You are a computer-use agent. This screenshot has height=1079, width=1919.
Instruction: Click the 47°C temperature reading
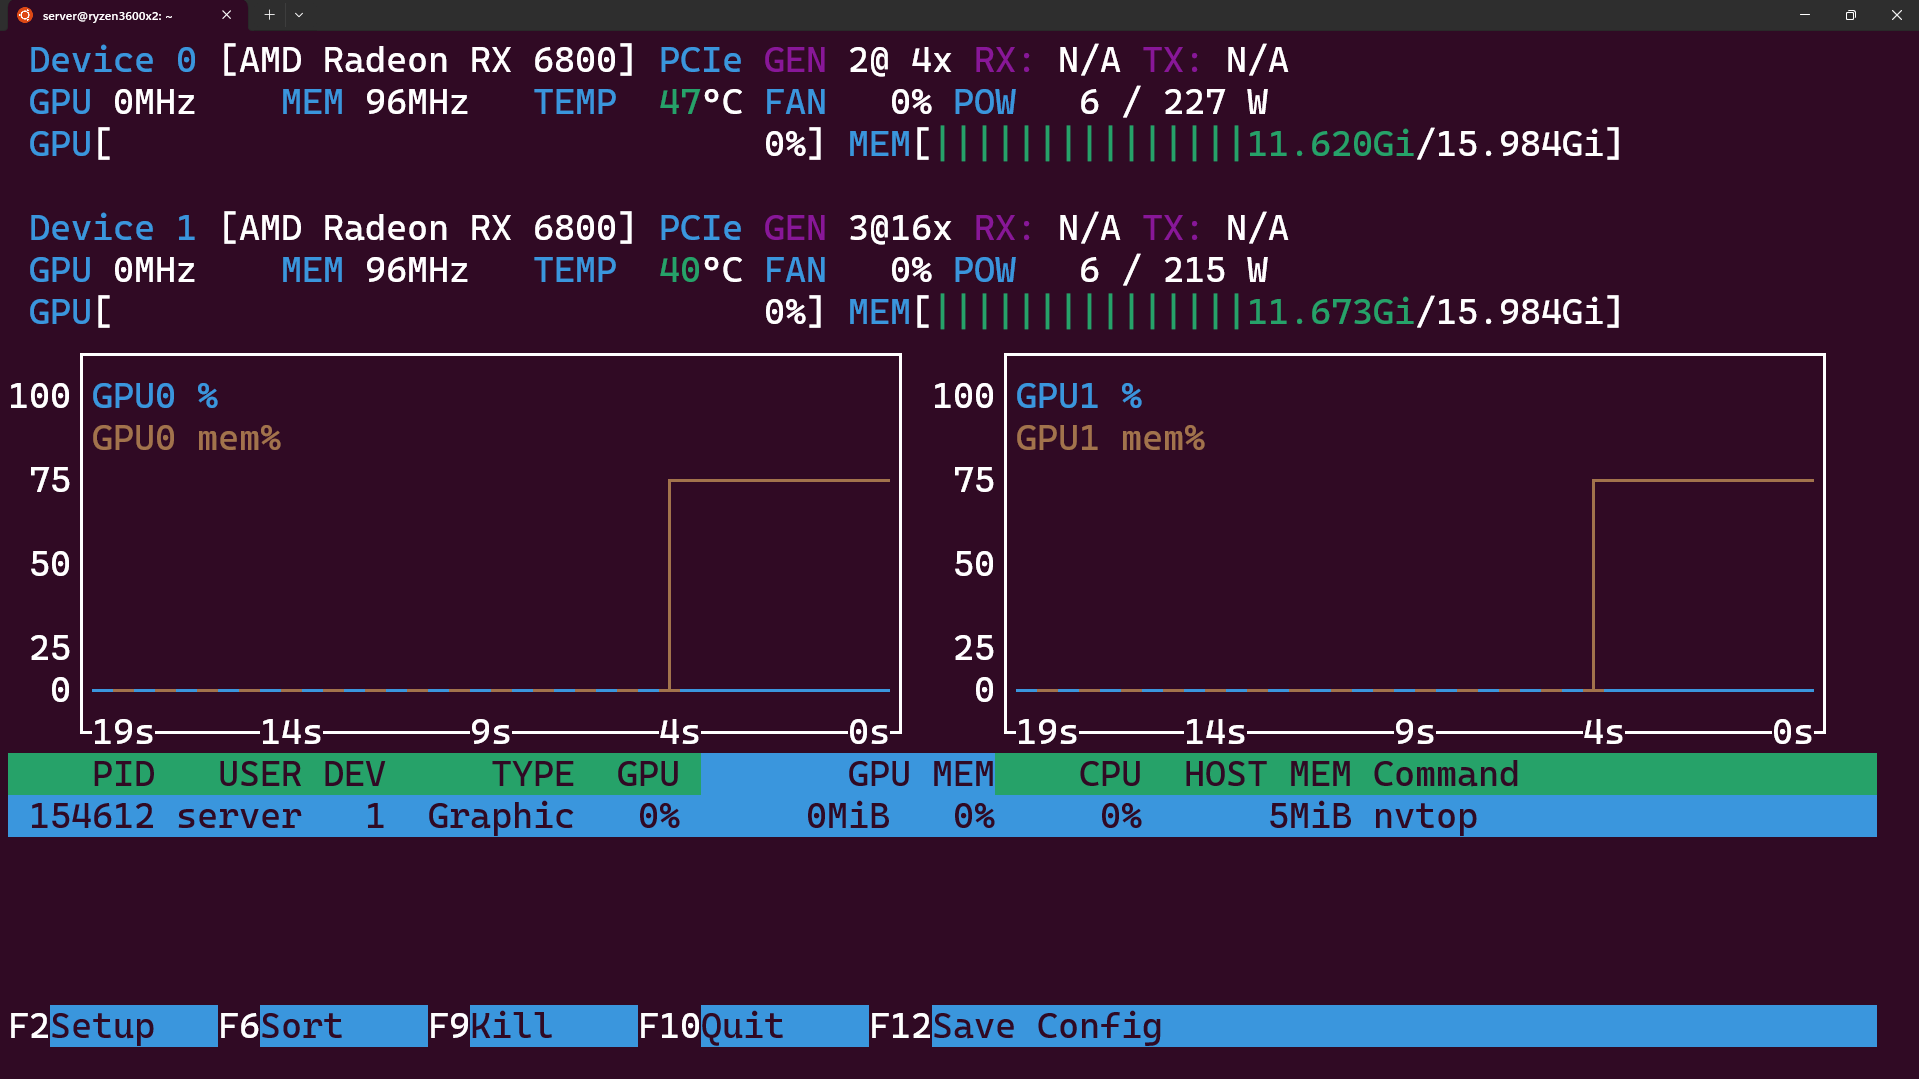[701, 102]
